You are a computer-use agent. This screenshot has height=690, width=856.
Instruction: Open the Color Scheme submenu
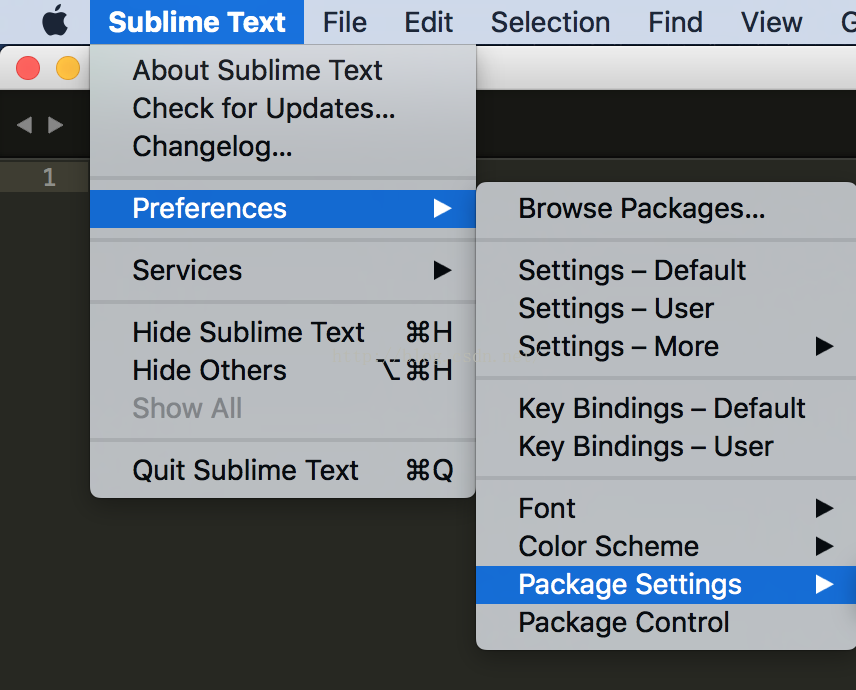click(666, 546)
